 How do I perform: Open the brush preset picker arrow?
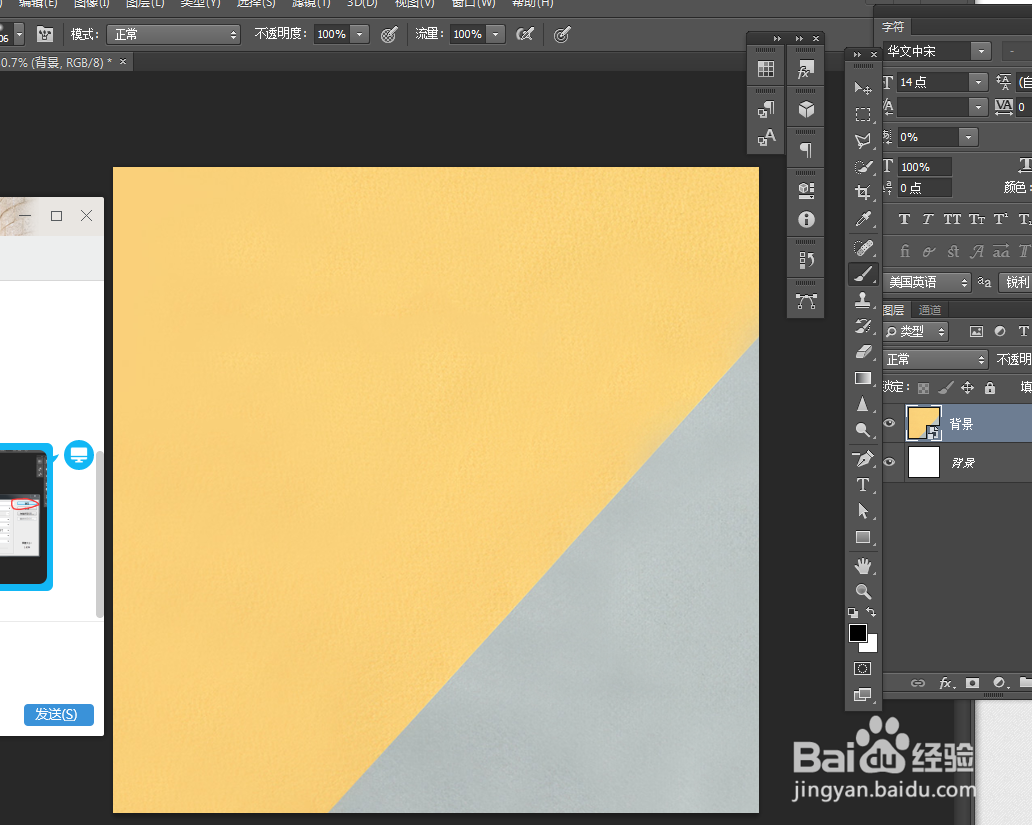coord(19,34)
